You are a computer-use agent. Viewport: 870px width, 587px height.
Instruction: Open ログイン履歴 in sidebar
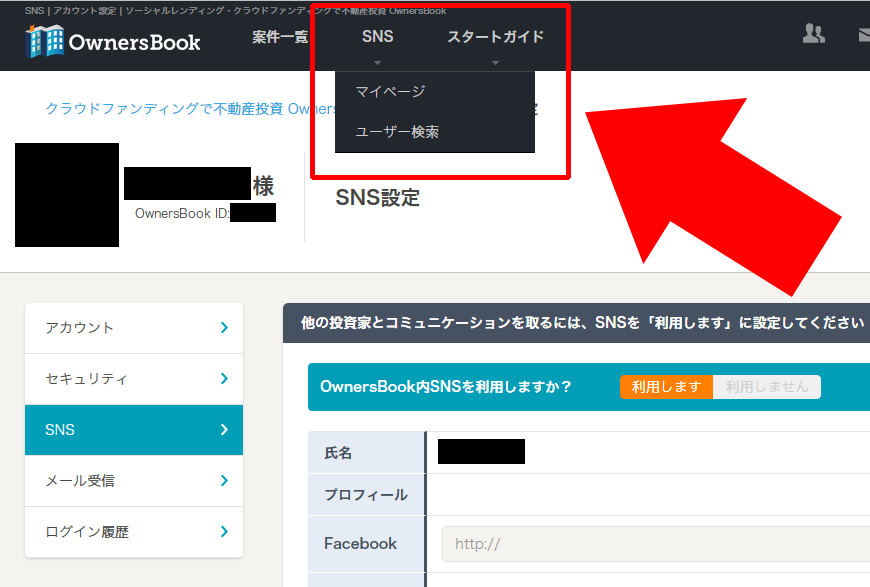(x=134, y=532)
